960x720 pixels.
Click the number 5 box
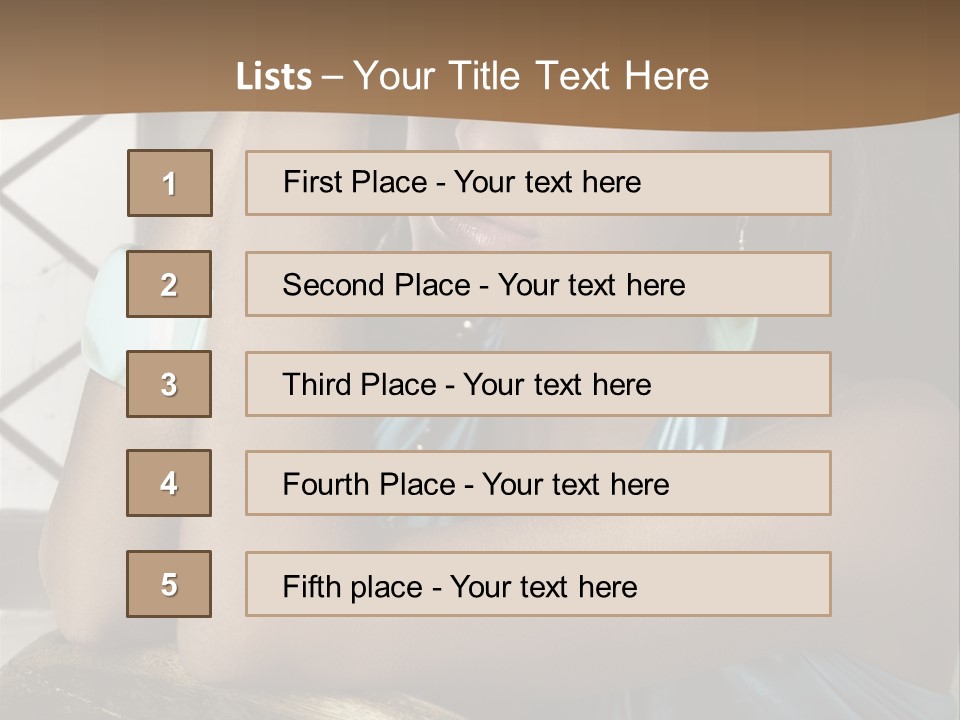(x=169, y=584)
